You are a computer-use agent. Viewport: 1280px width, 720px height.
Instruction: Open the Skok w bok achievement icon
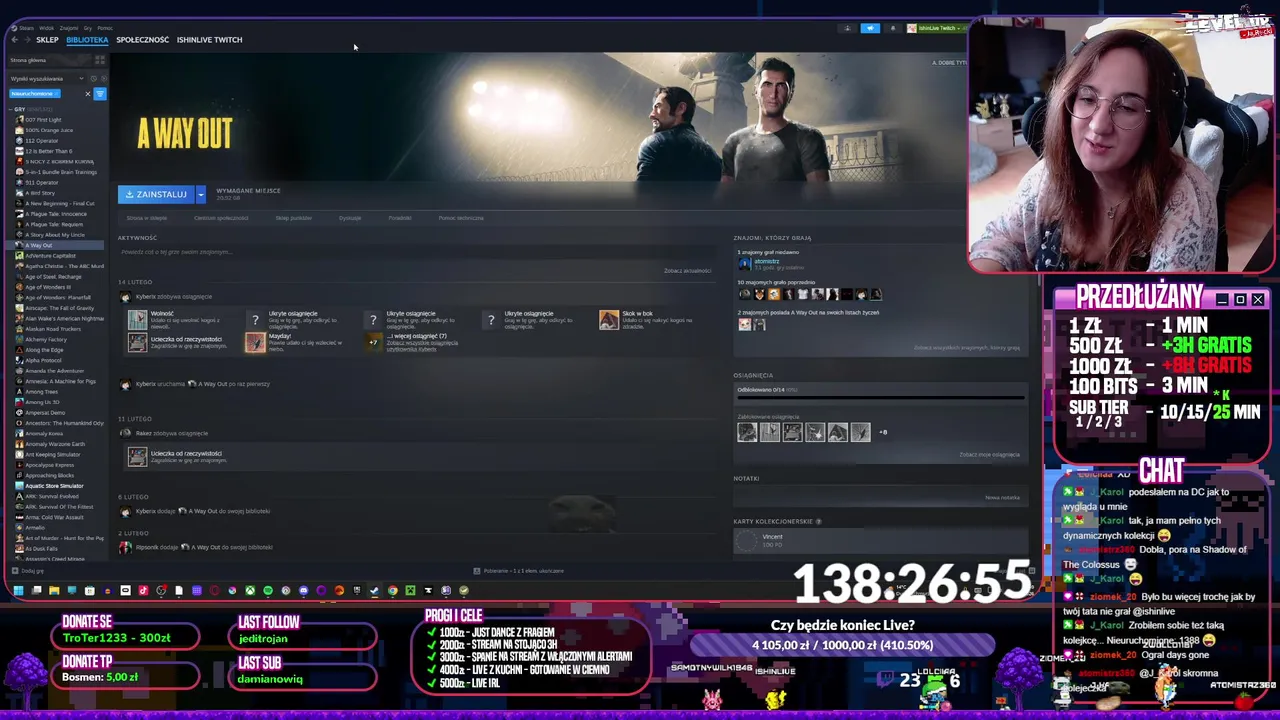(x=609, y=320)
